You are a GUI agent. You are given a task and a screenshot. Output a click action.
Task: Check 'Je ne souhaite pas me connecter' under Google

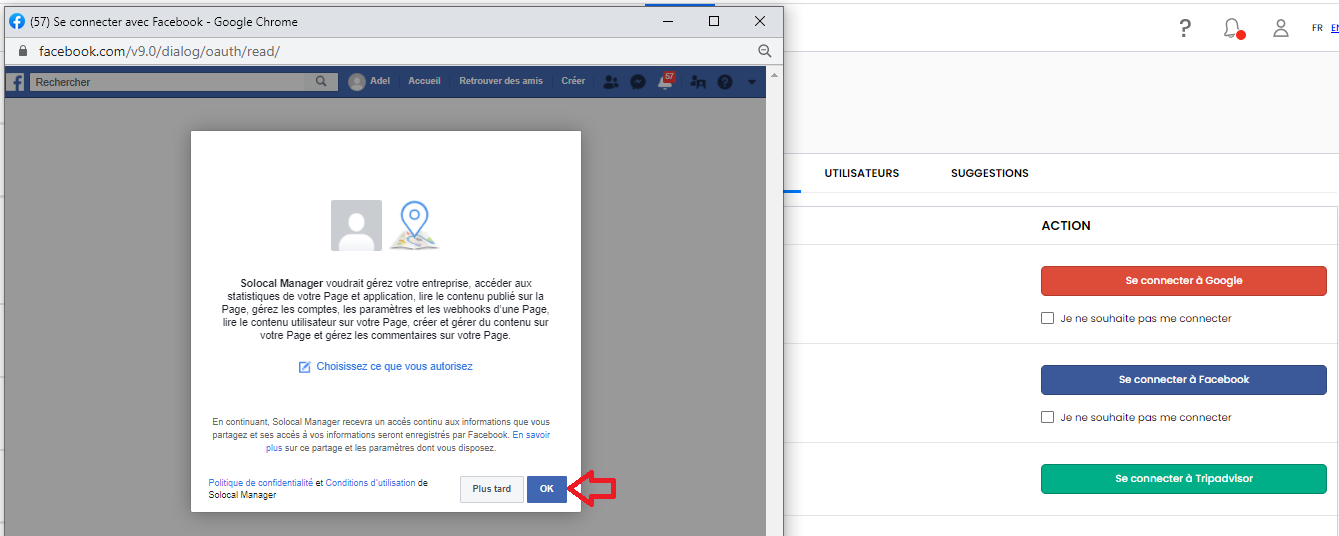coord(1048,318)
